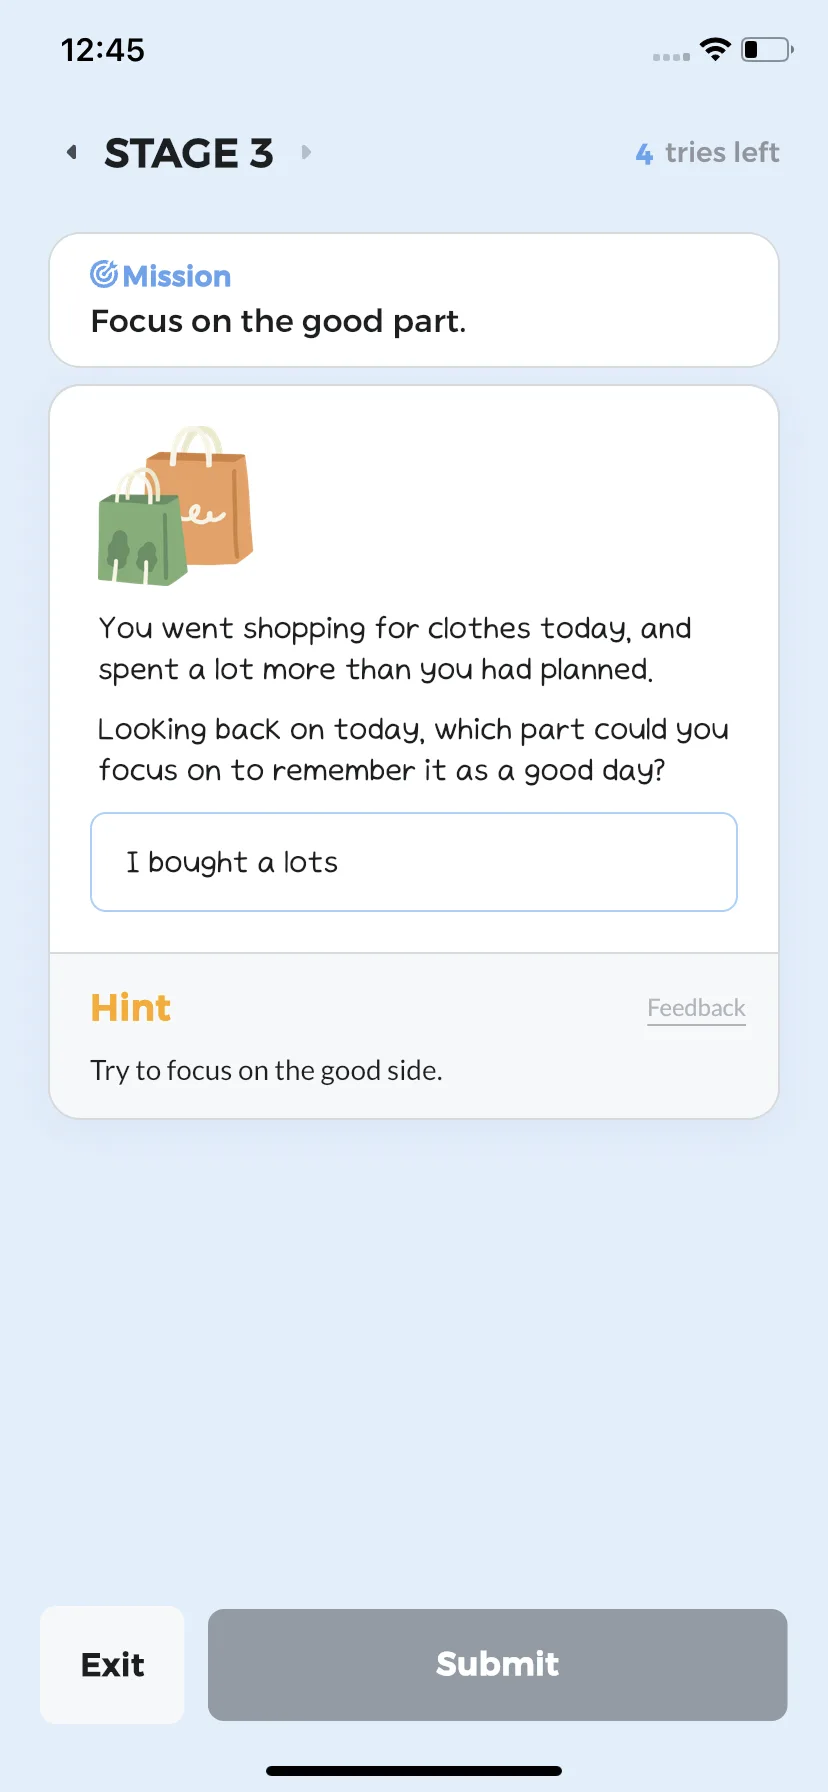Focus the answer field containing "I bought a lots"

pyautogui.click(x=414, y=862)
